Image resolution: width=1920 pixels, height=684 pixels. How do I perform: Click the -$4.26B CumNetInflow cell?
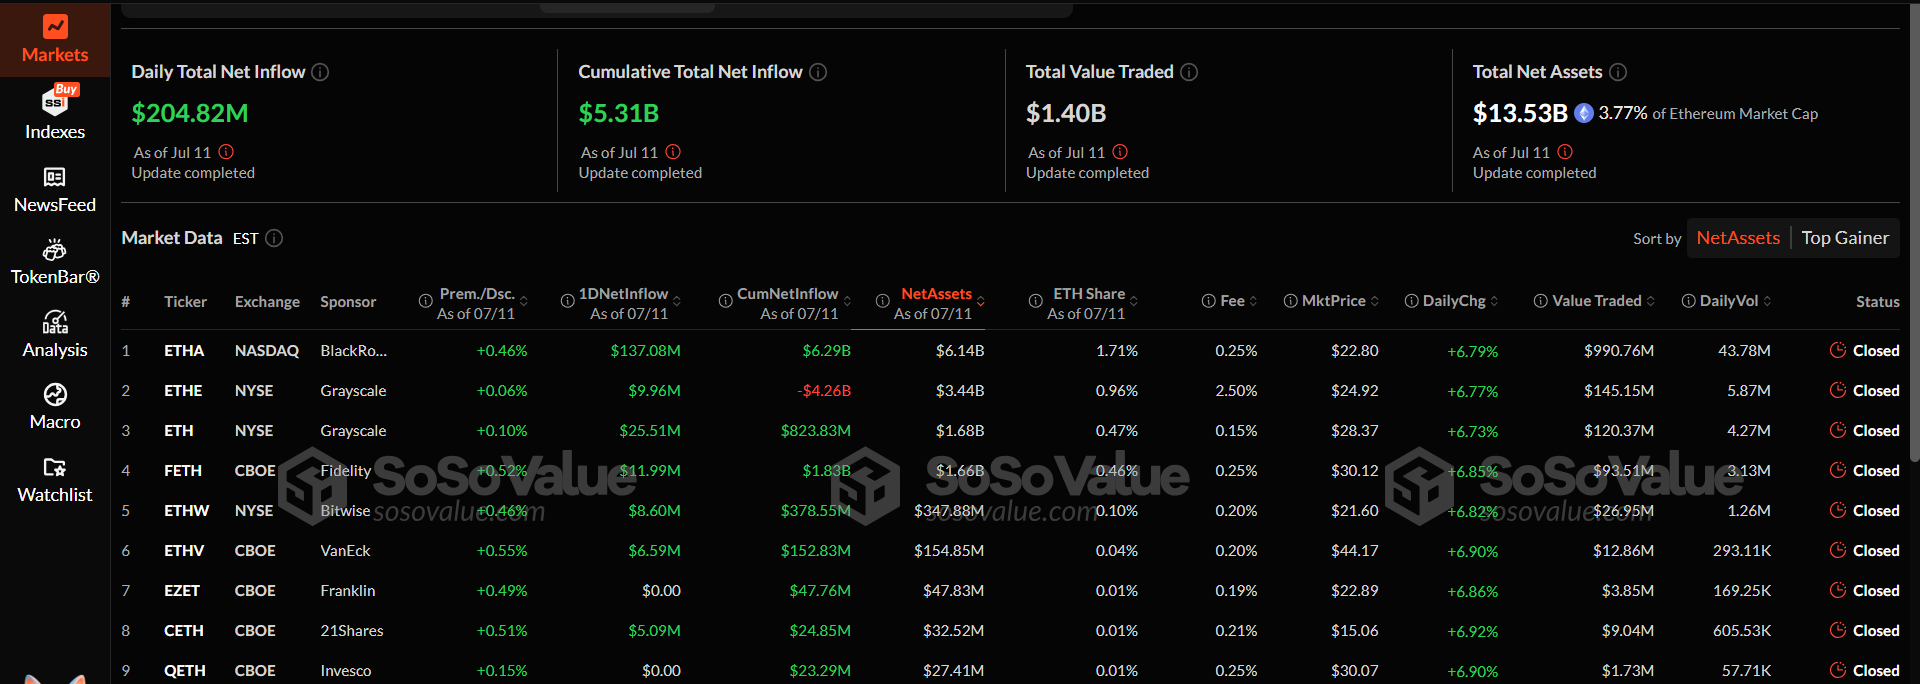pos(825,391)
